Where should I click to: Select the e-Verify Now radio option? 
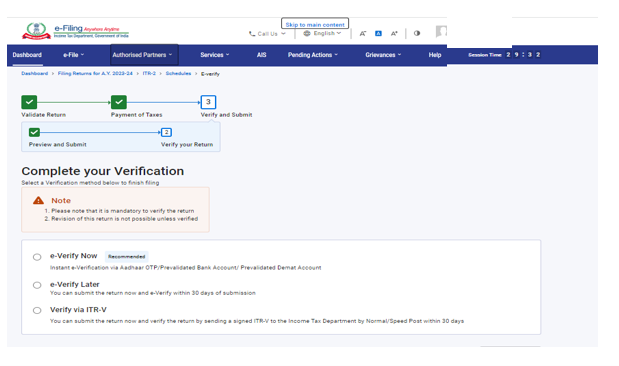[x=37, y=257]
